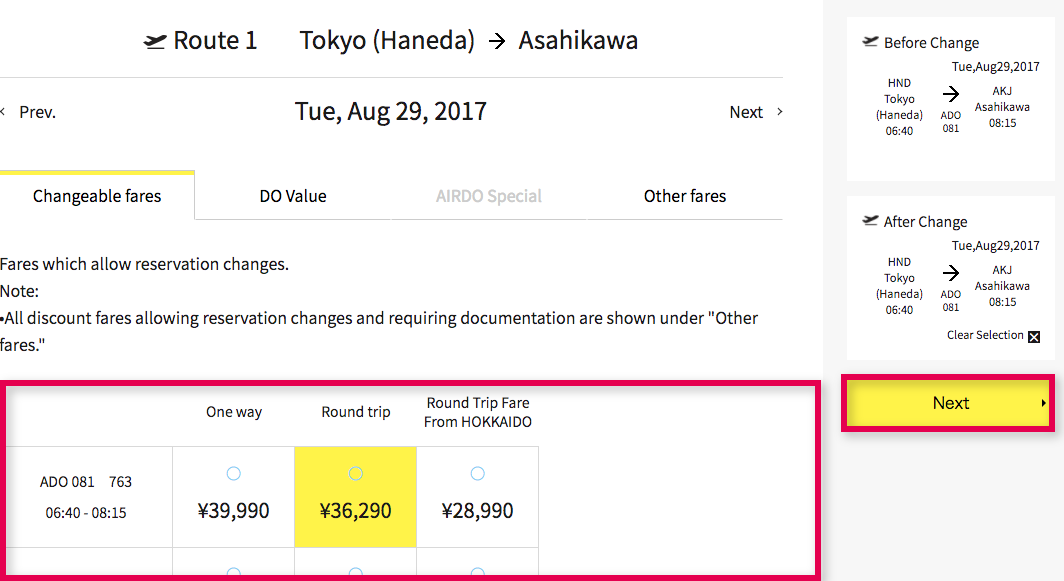Click the airplane icon next to Before Change
Viewport: 1064px width, 581px height.
click(x=870, y=42)
